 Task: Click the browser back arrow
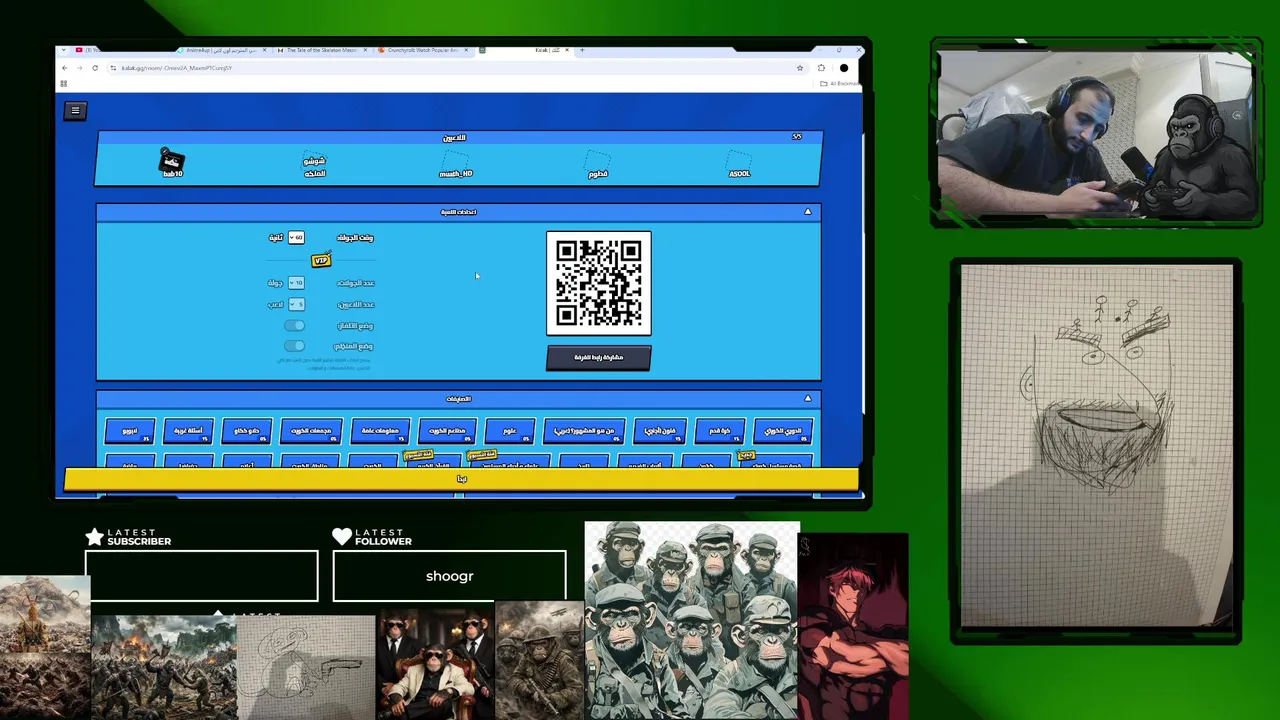pos(65,68)
